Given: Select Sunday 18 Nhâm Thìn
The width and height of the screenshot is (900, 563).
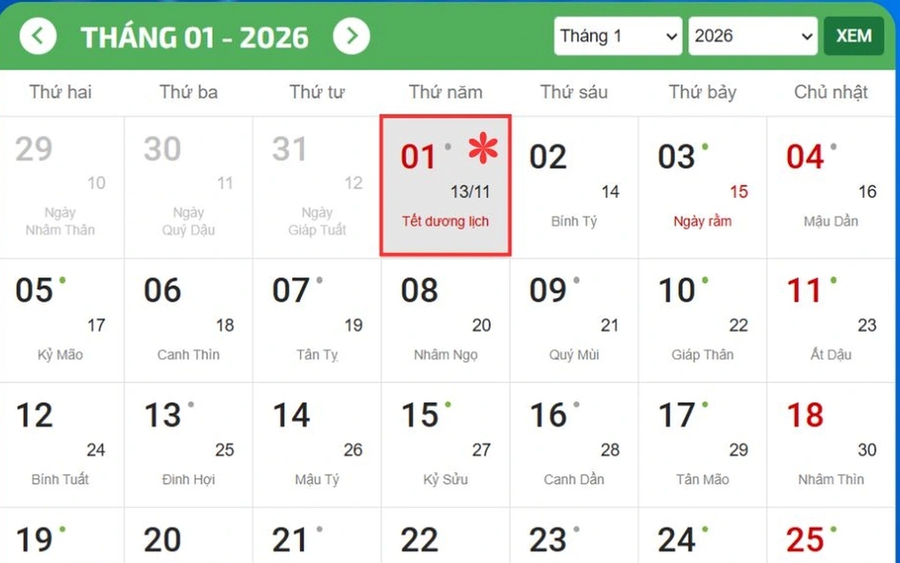Looking at the screenshot, I should click(x=831, y=445).
